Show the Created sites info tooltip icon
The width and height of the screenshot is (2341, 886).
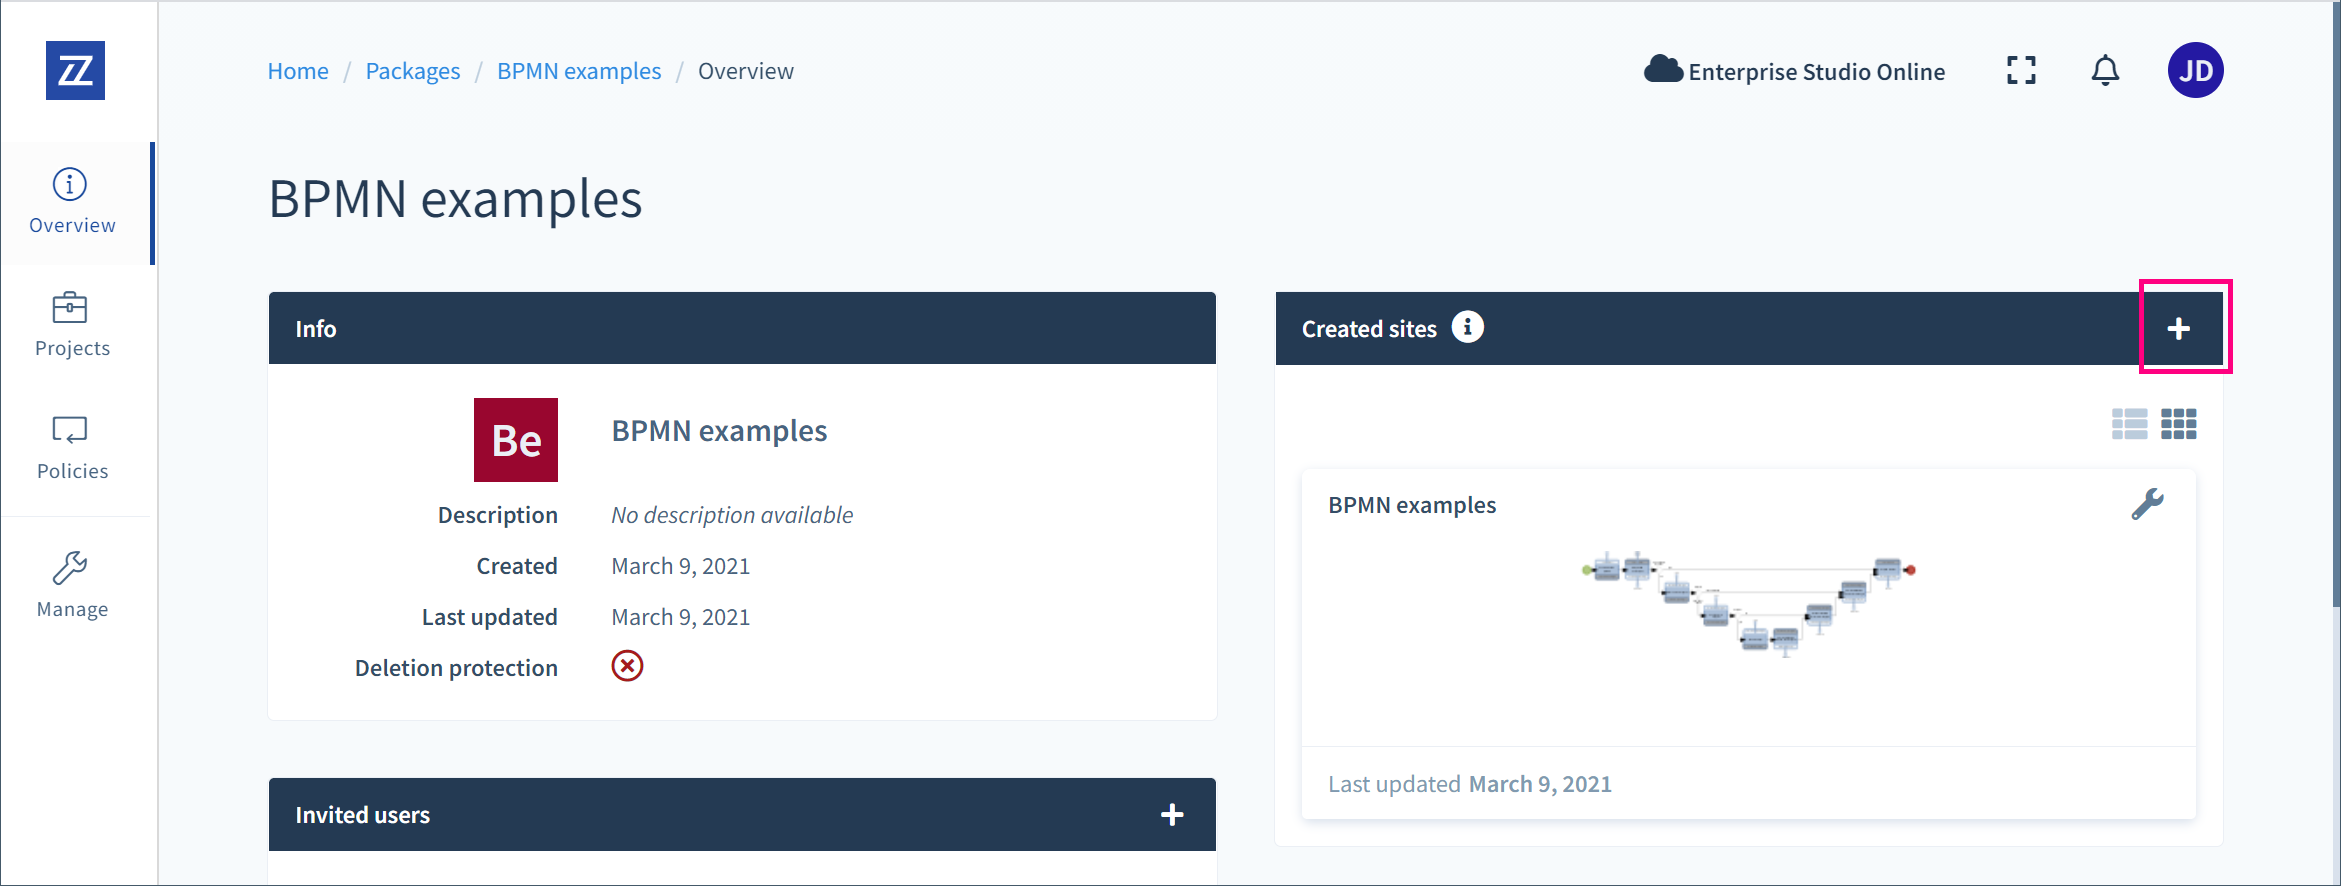point(1467,327)
